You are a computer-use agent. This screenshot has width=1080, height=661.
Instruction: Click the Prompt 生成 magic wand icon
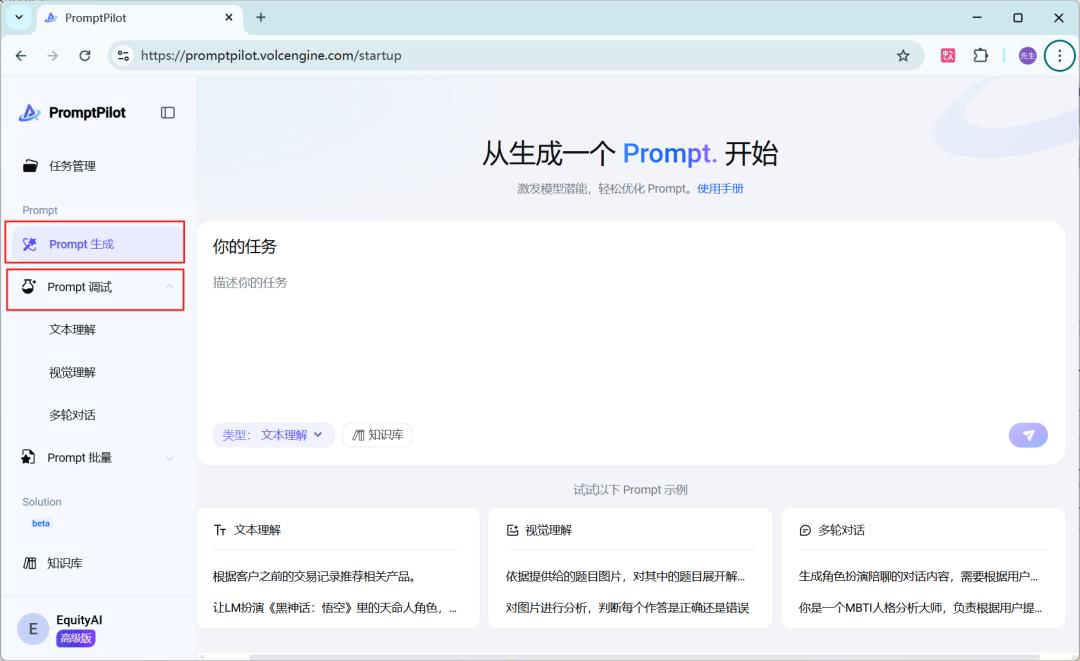pos(30,244)
